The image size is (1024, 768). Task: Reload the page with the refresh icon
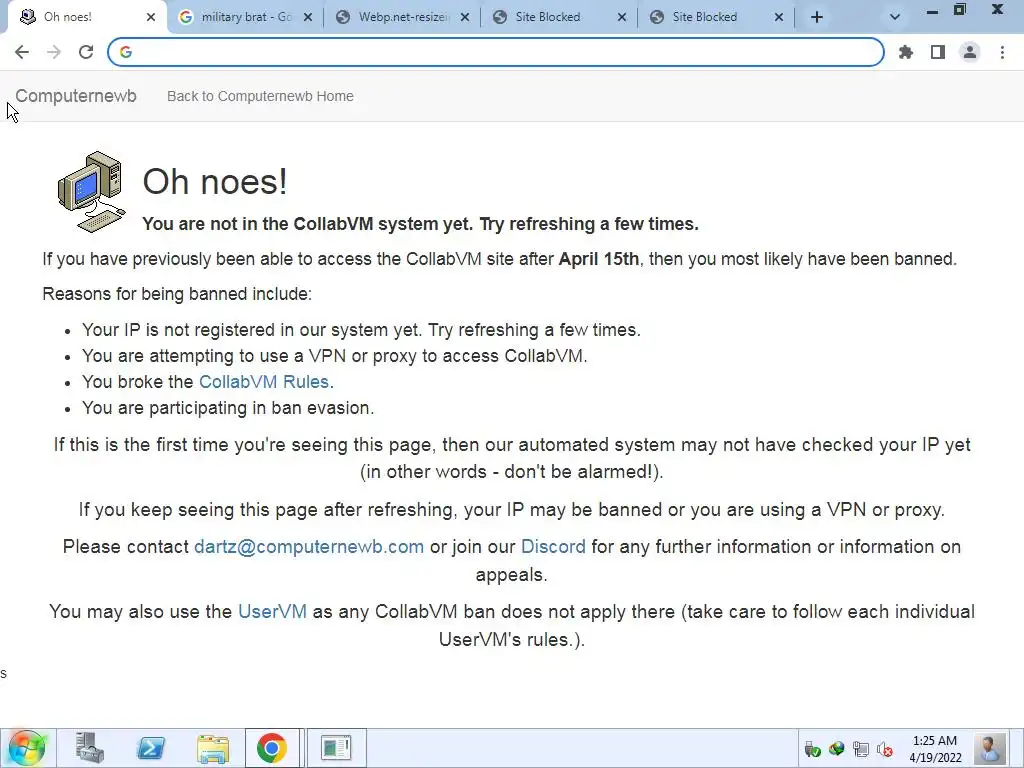86,52
